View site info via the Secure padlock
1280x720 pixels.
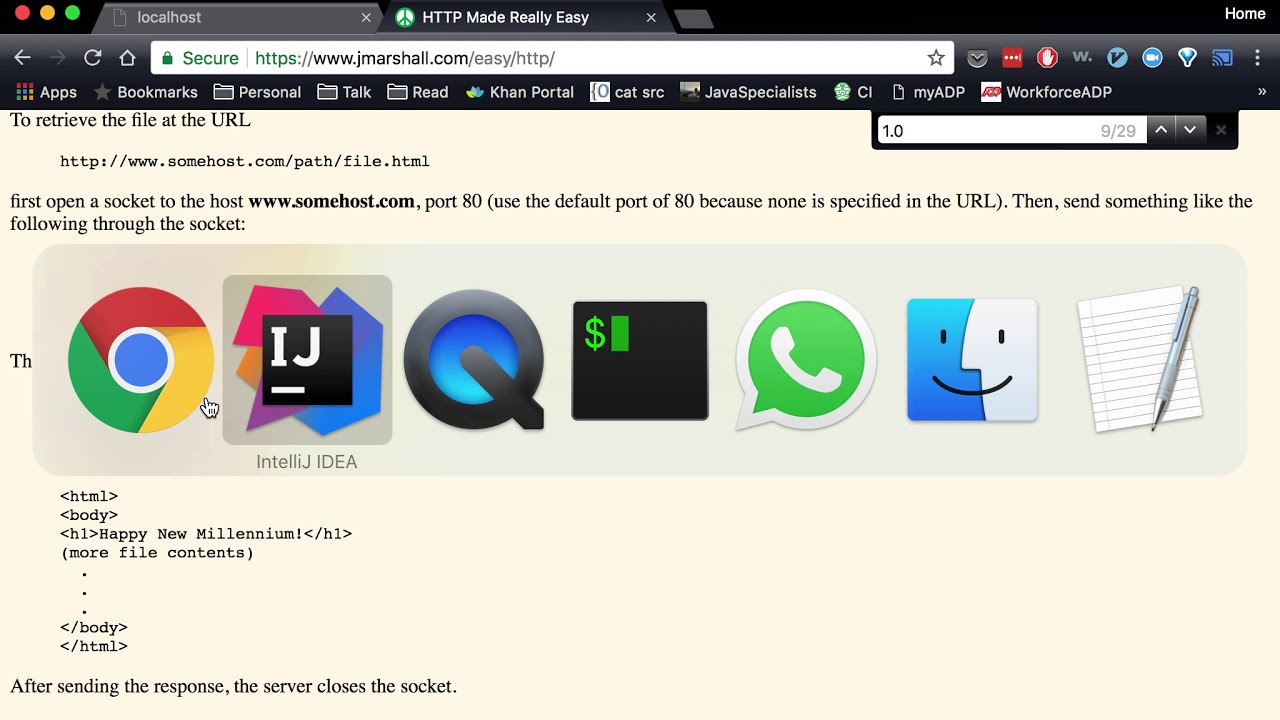(198, 58)
